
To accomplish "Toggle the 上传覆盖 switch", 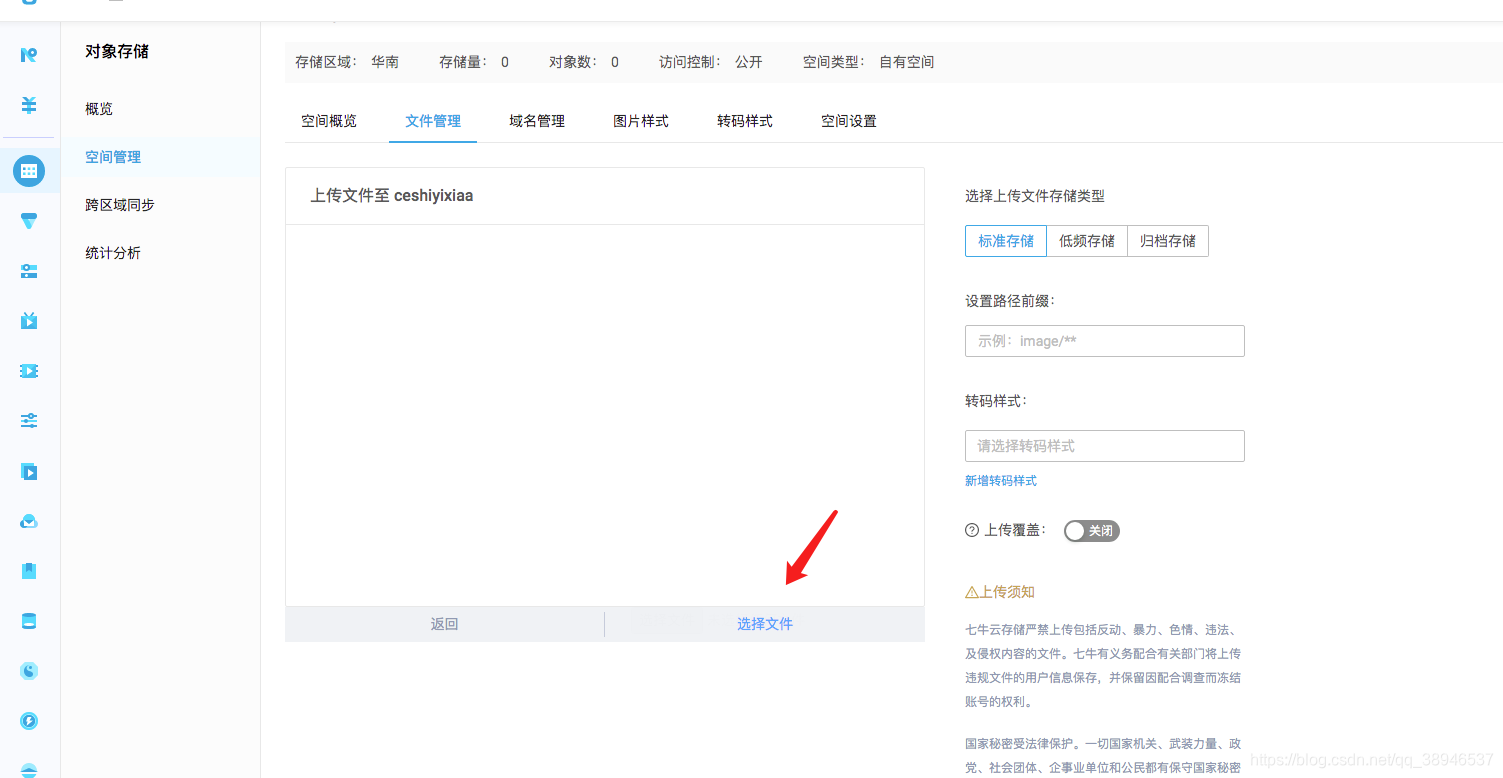I will tap(1092, 531).
